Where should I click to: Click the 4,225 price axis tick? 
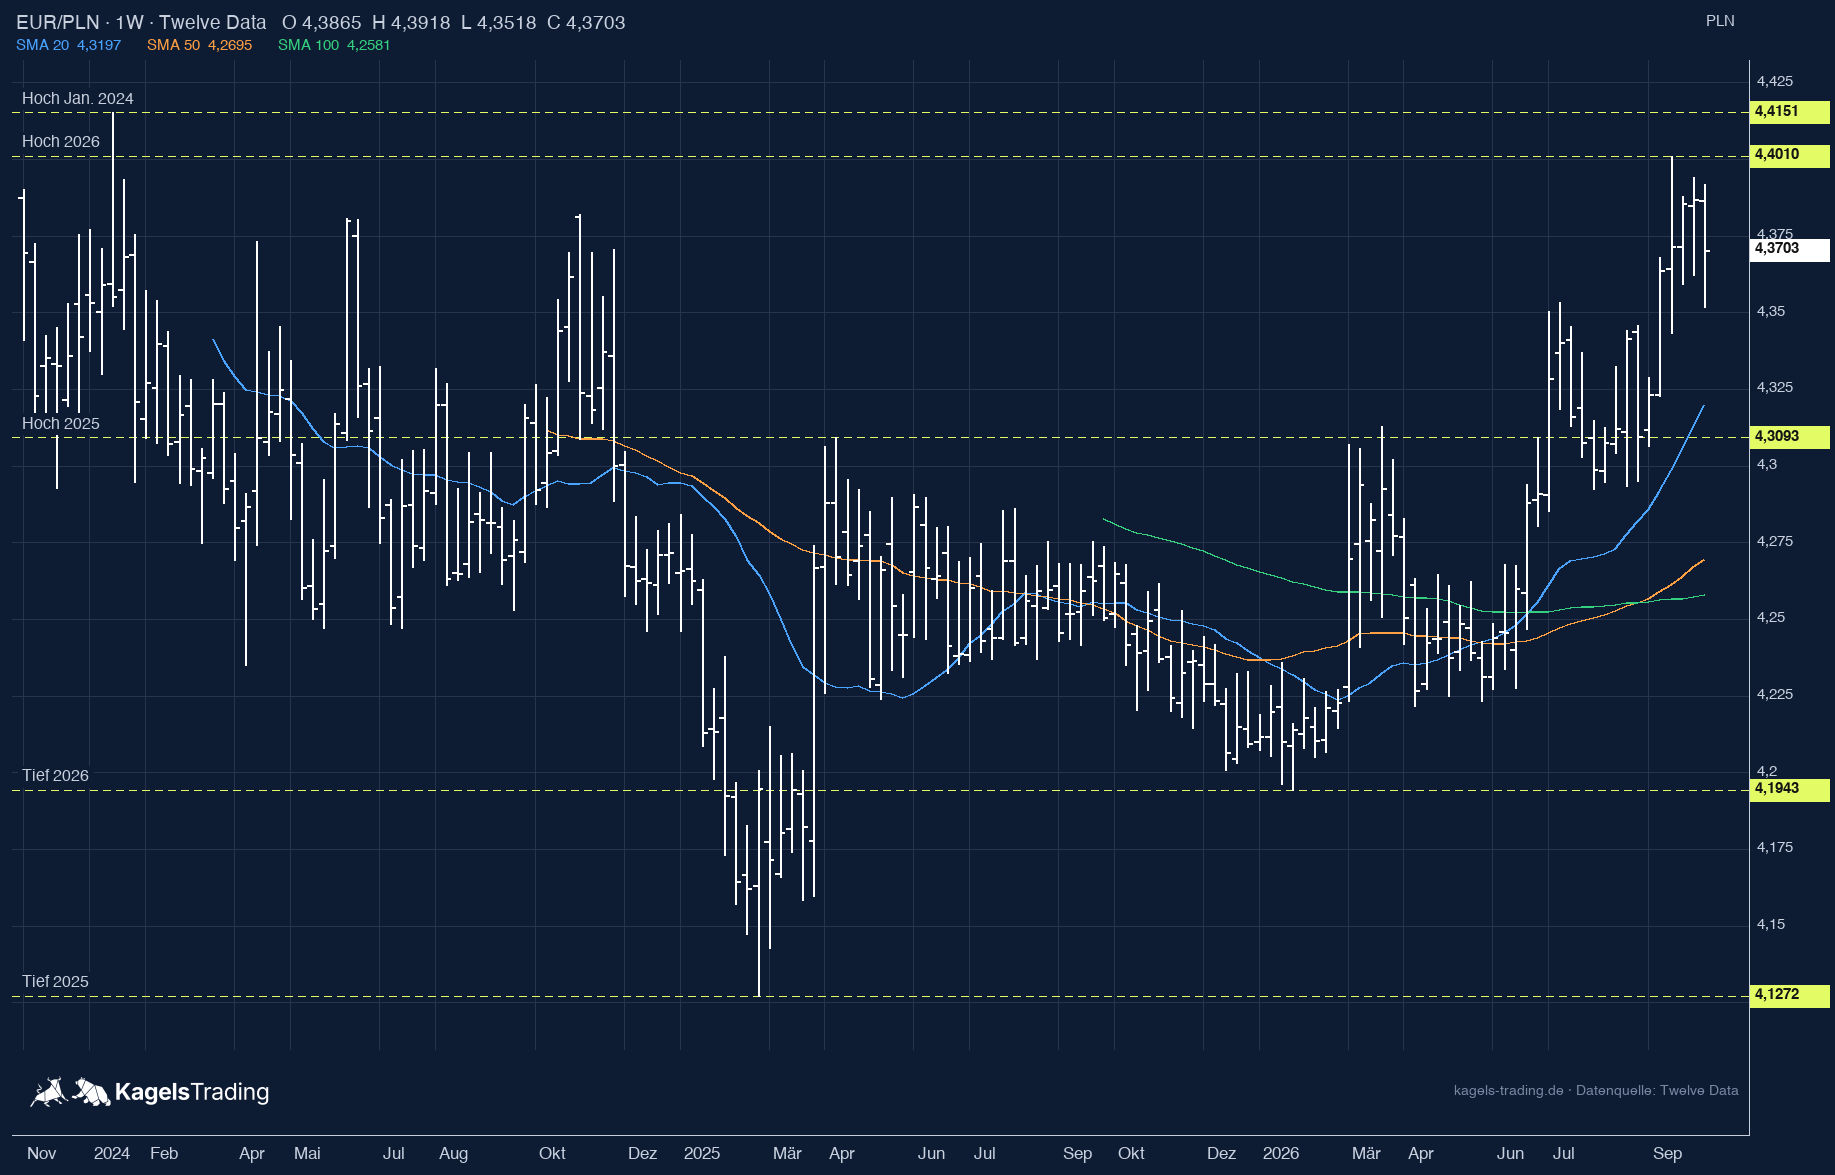(1775, 694)
